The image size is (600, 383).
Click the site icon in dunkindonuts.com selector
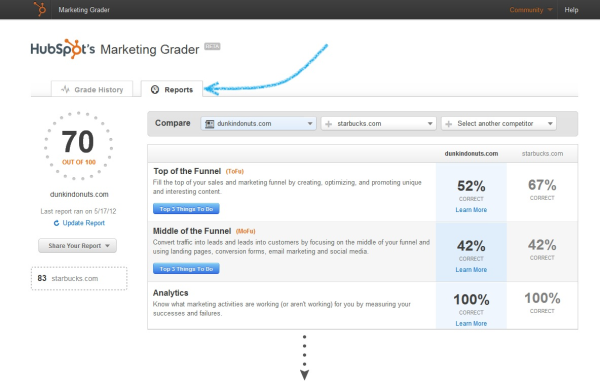click(209, 124)
